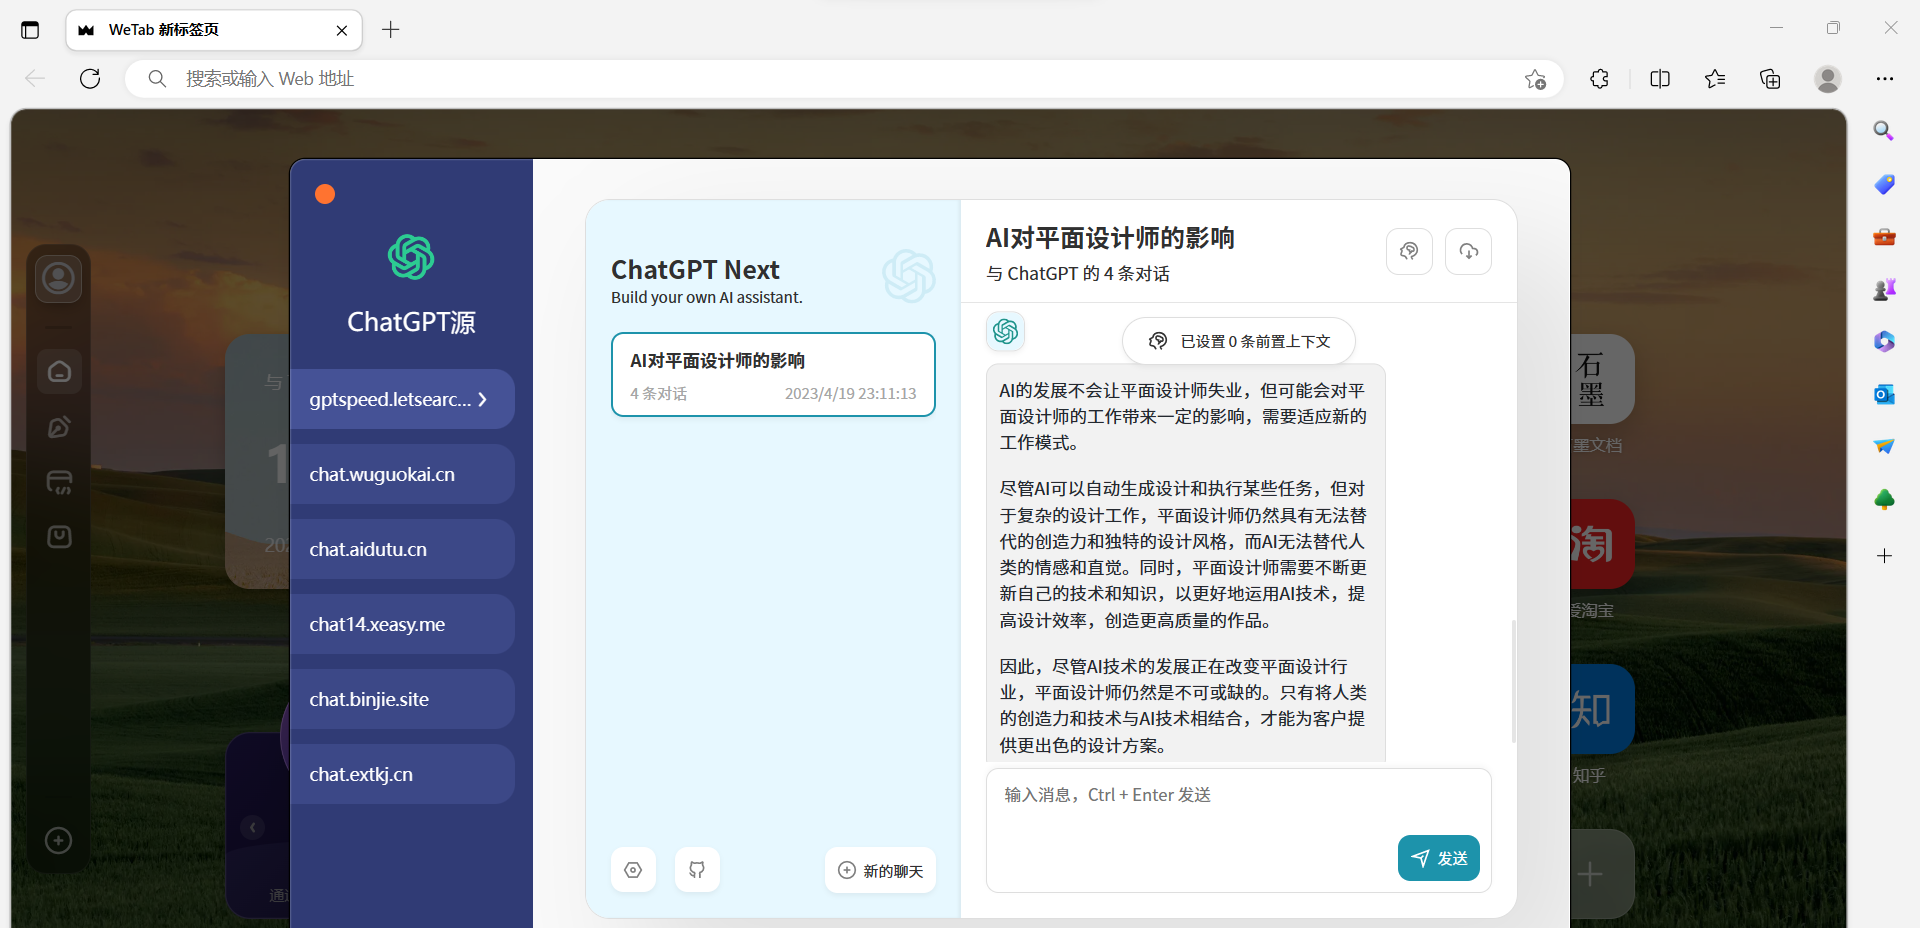
Task: Open the Edge sidebar Outlook icon
Action: [1884, 394]
